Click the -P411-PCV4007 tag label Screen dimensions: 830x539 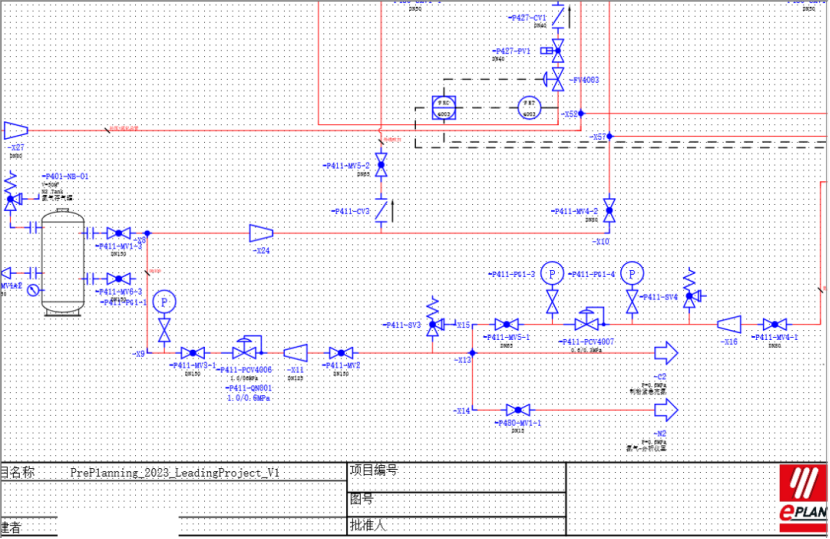click(x=587, y=342)
